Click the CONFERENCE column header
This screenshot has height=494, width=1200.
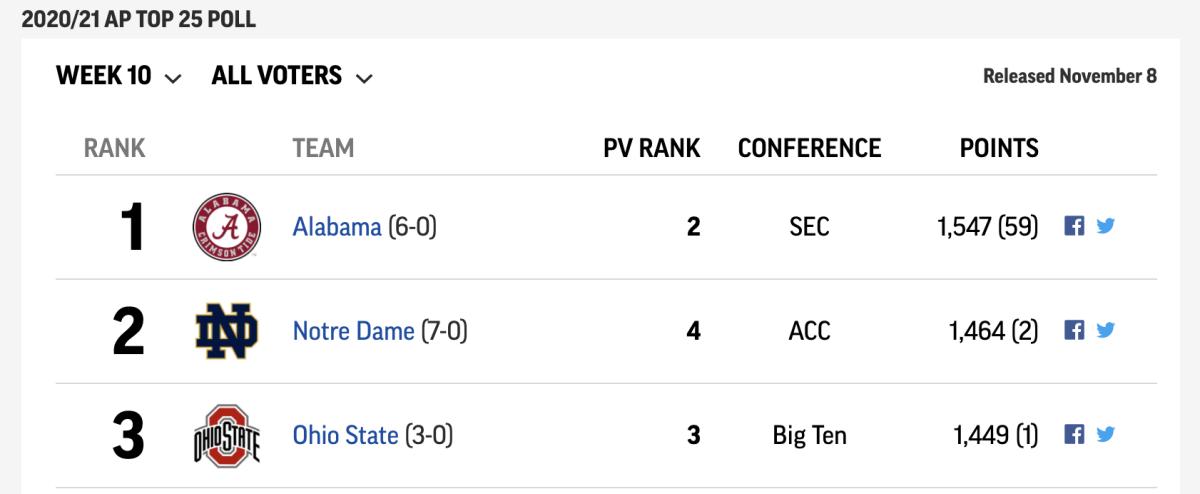pyautogui.click(x=810, y=148)
